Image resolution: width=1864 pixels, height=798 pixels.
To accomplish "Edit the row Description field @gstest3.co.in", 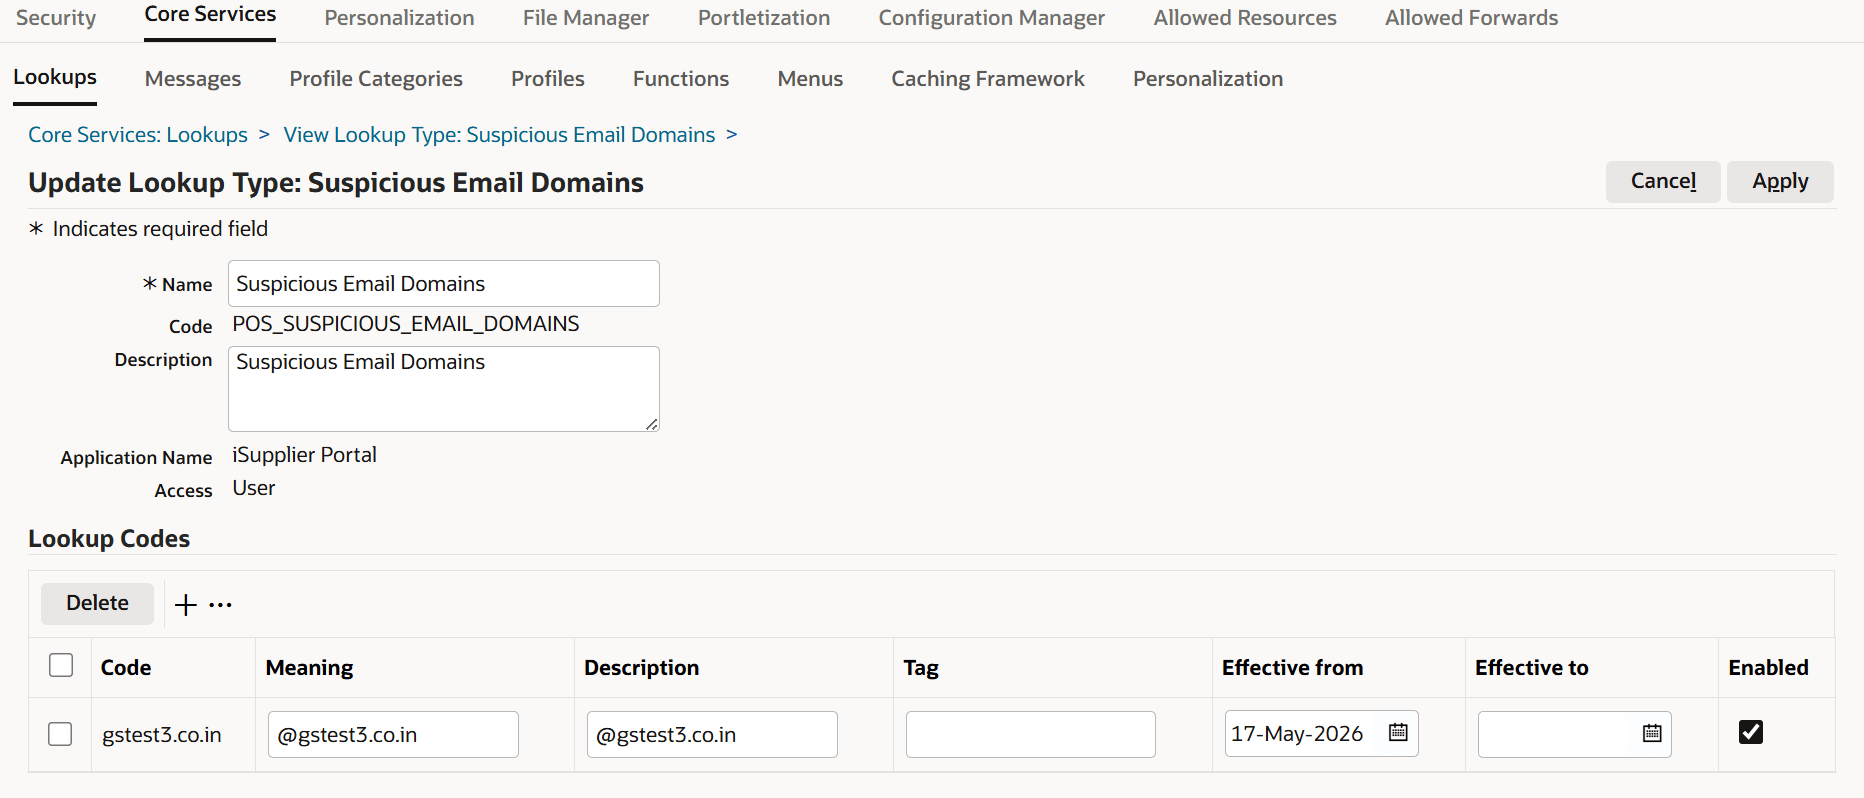I will click(x=712, y=735).
